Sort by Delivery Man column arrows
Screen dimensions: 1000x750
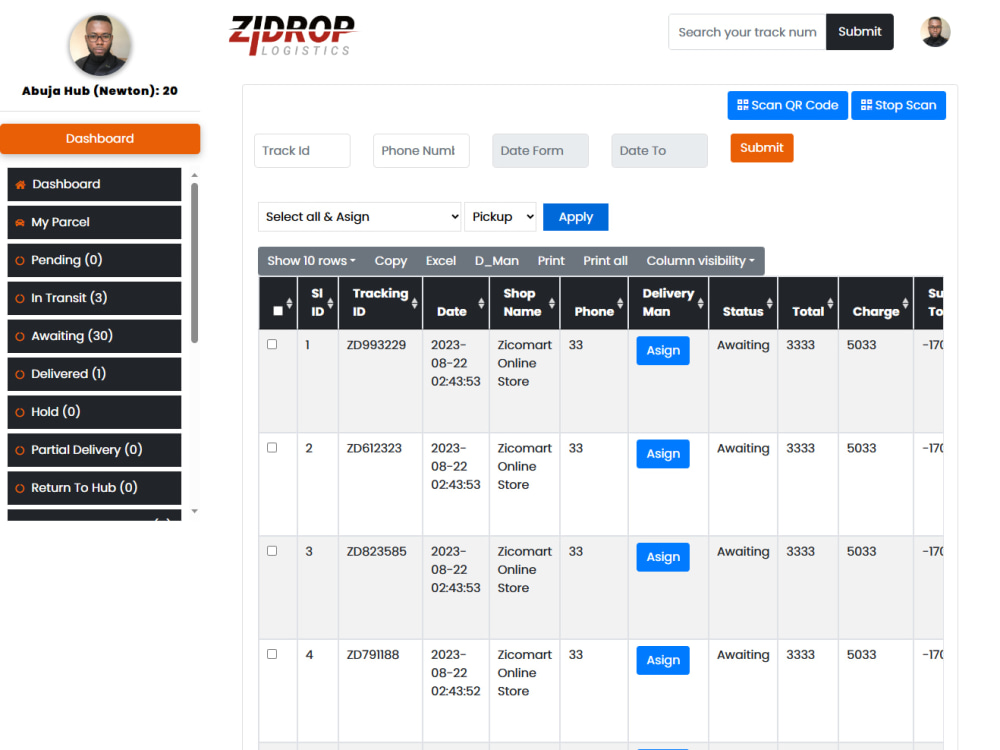(x=700, y=303)
